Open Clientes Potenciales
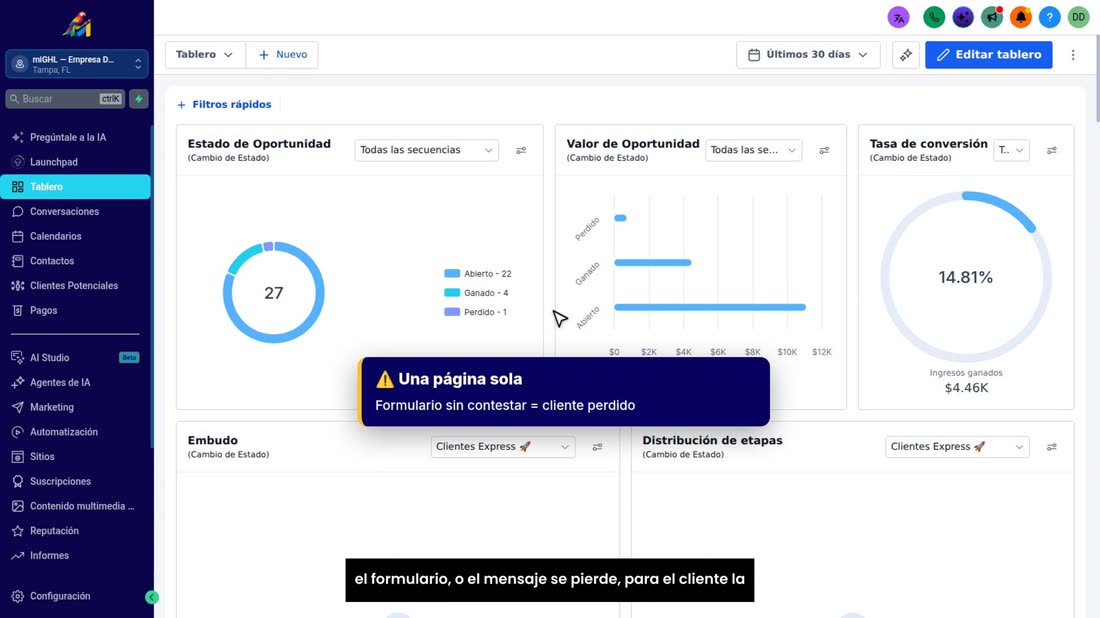This screenshot has height=618, width=1100. point(76,286)
